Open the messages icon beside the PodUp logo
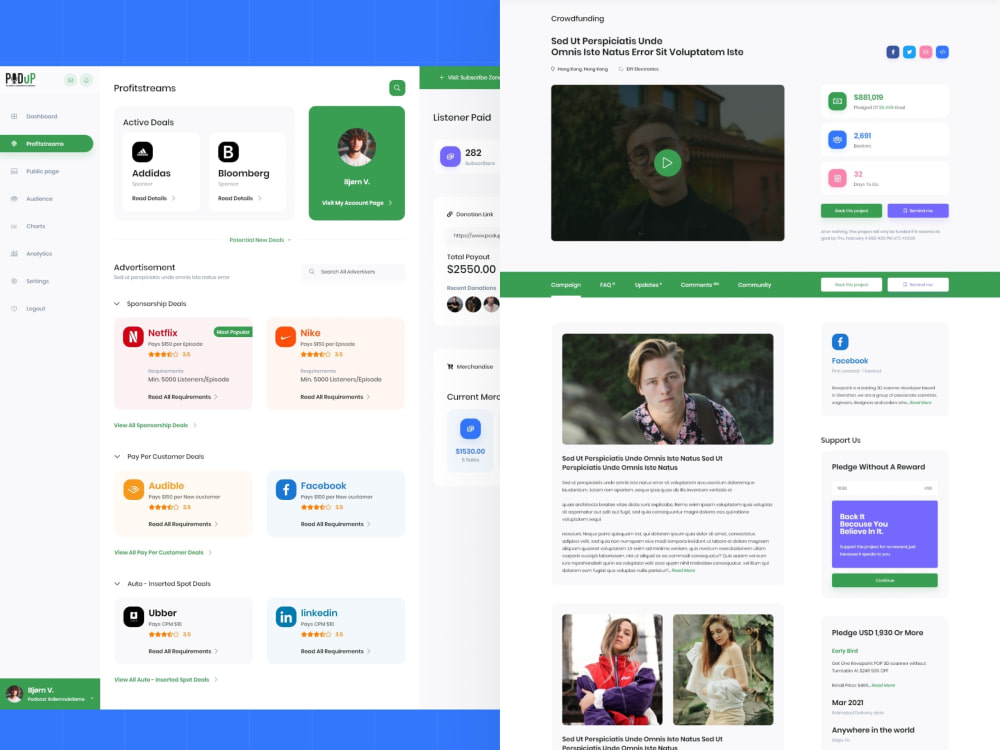The height and width of the screenshot is (750, 1000). (70, 80)
